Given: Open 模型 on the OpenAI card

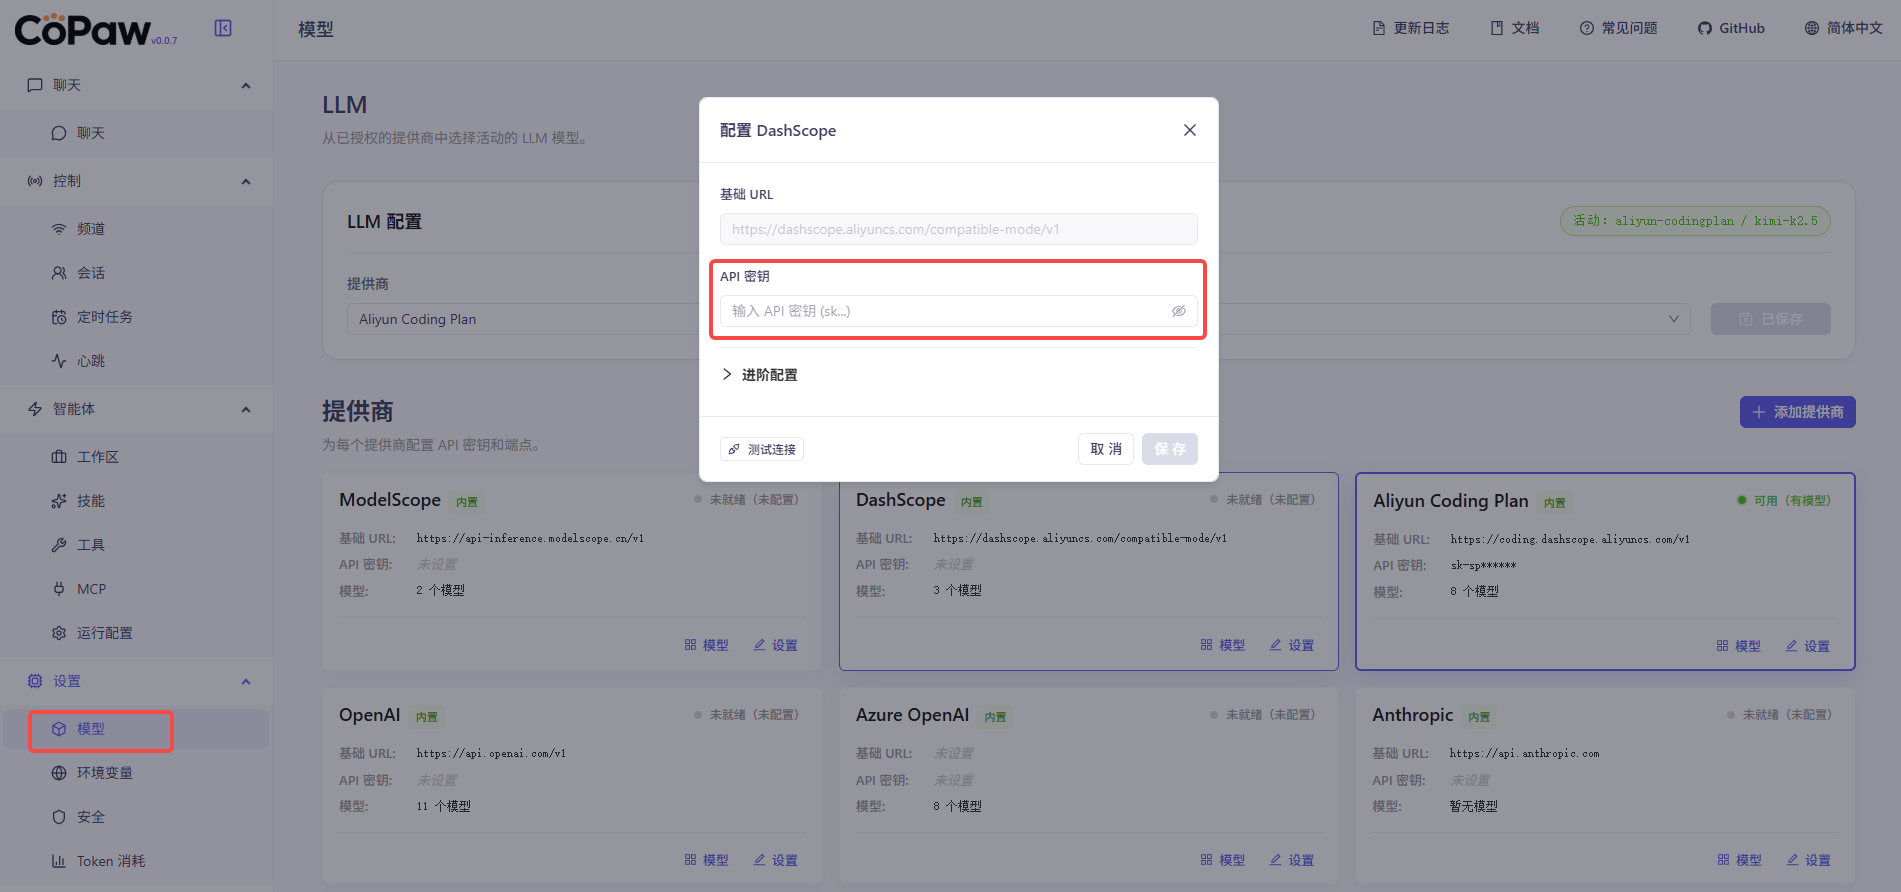Looking at the screenshot, I should pos(707,860).
